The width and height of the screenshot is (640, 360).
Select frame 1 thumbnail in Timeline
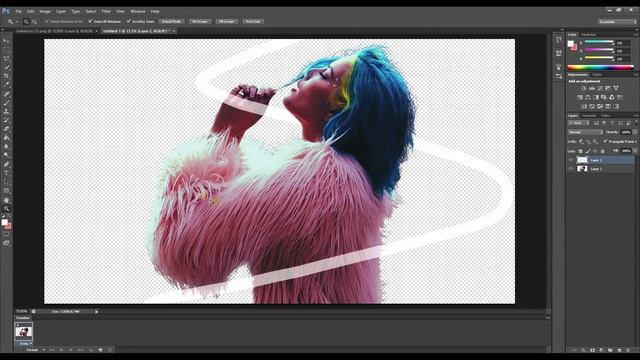[23, 331]
